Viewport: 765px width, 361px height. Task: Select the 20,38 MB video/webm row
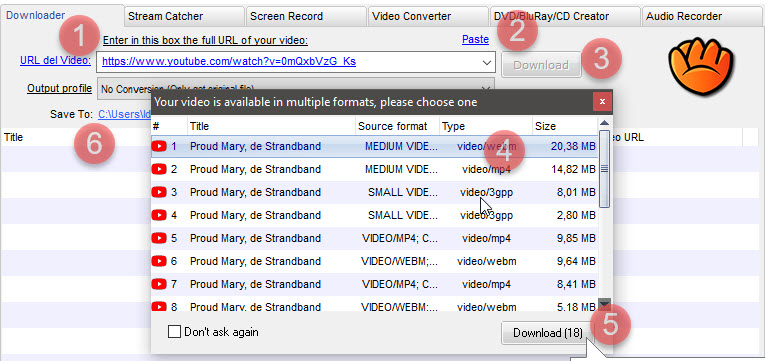pyautogui.click(x=374, y=146)
